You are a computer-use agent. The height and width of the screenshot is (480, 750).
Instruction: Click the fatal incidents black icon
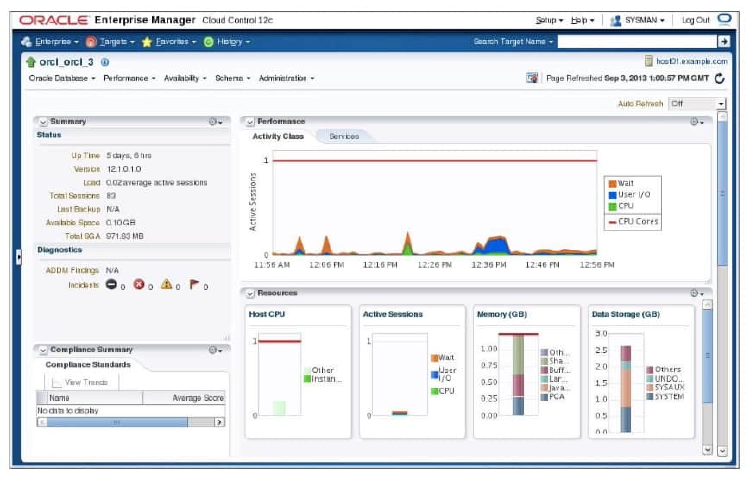111,284
